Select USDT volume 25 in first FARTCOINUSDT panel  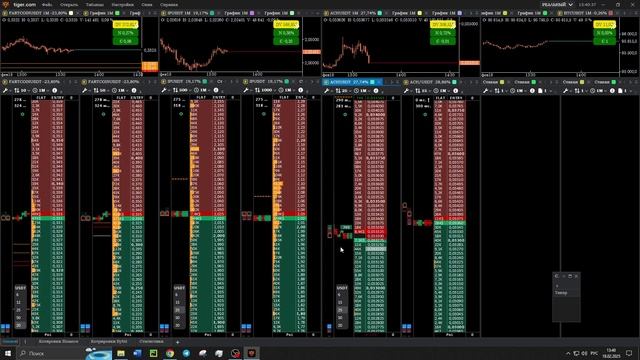point(19,310)
